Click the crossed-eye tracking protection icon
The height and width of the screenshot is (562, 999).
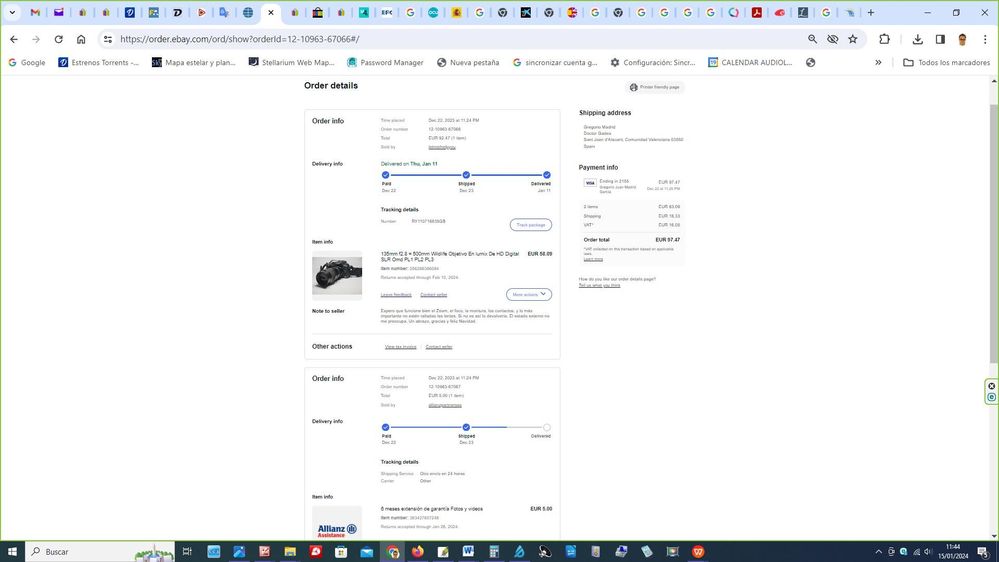[x=832, y=39]
